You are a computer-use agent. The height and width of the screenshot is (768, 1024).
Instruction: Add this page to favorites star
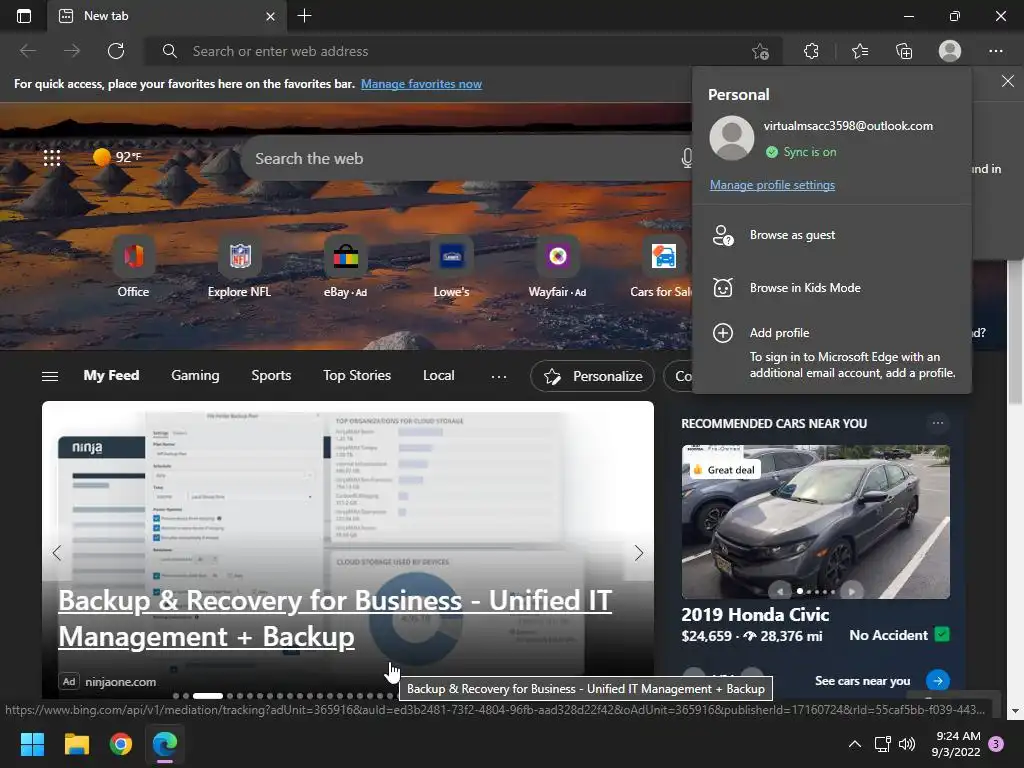pyautogui.click(x=760, y=52)
